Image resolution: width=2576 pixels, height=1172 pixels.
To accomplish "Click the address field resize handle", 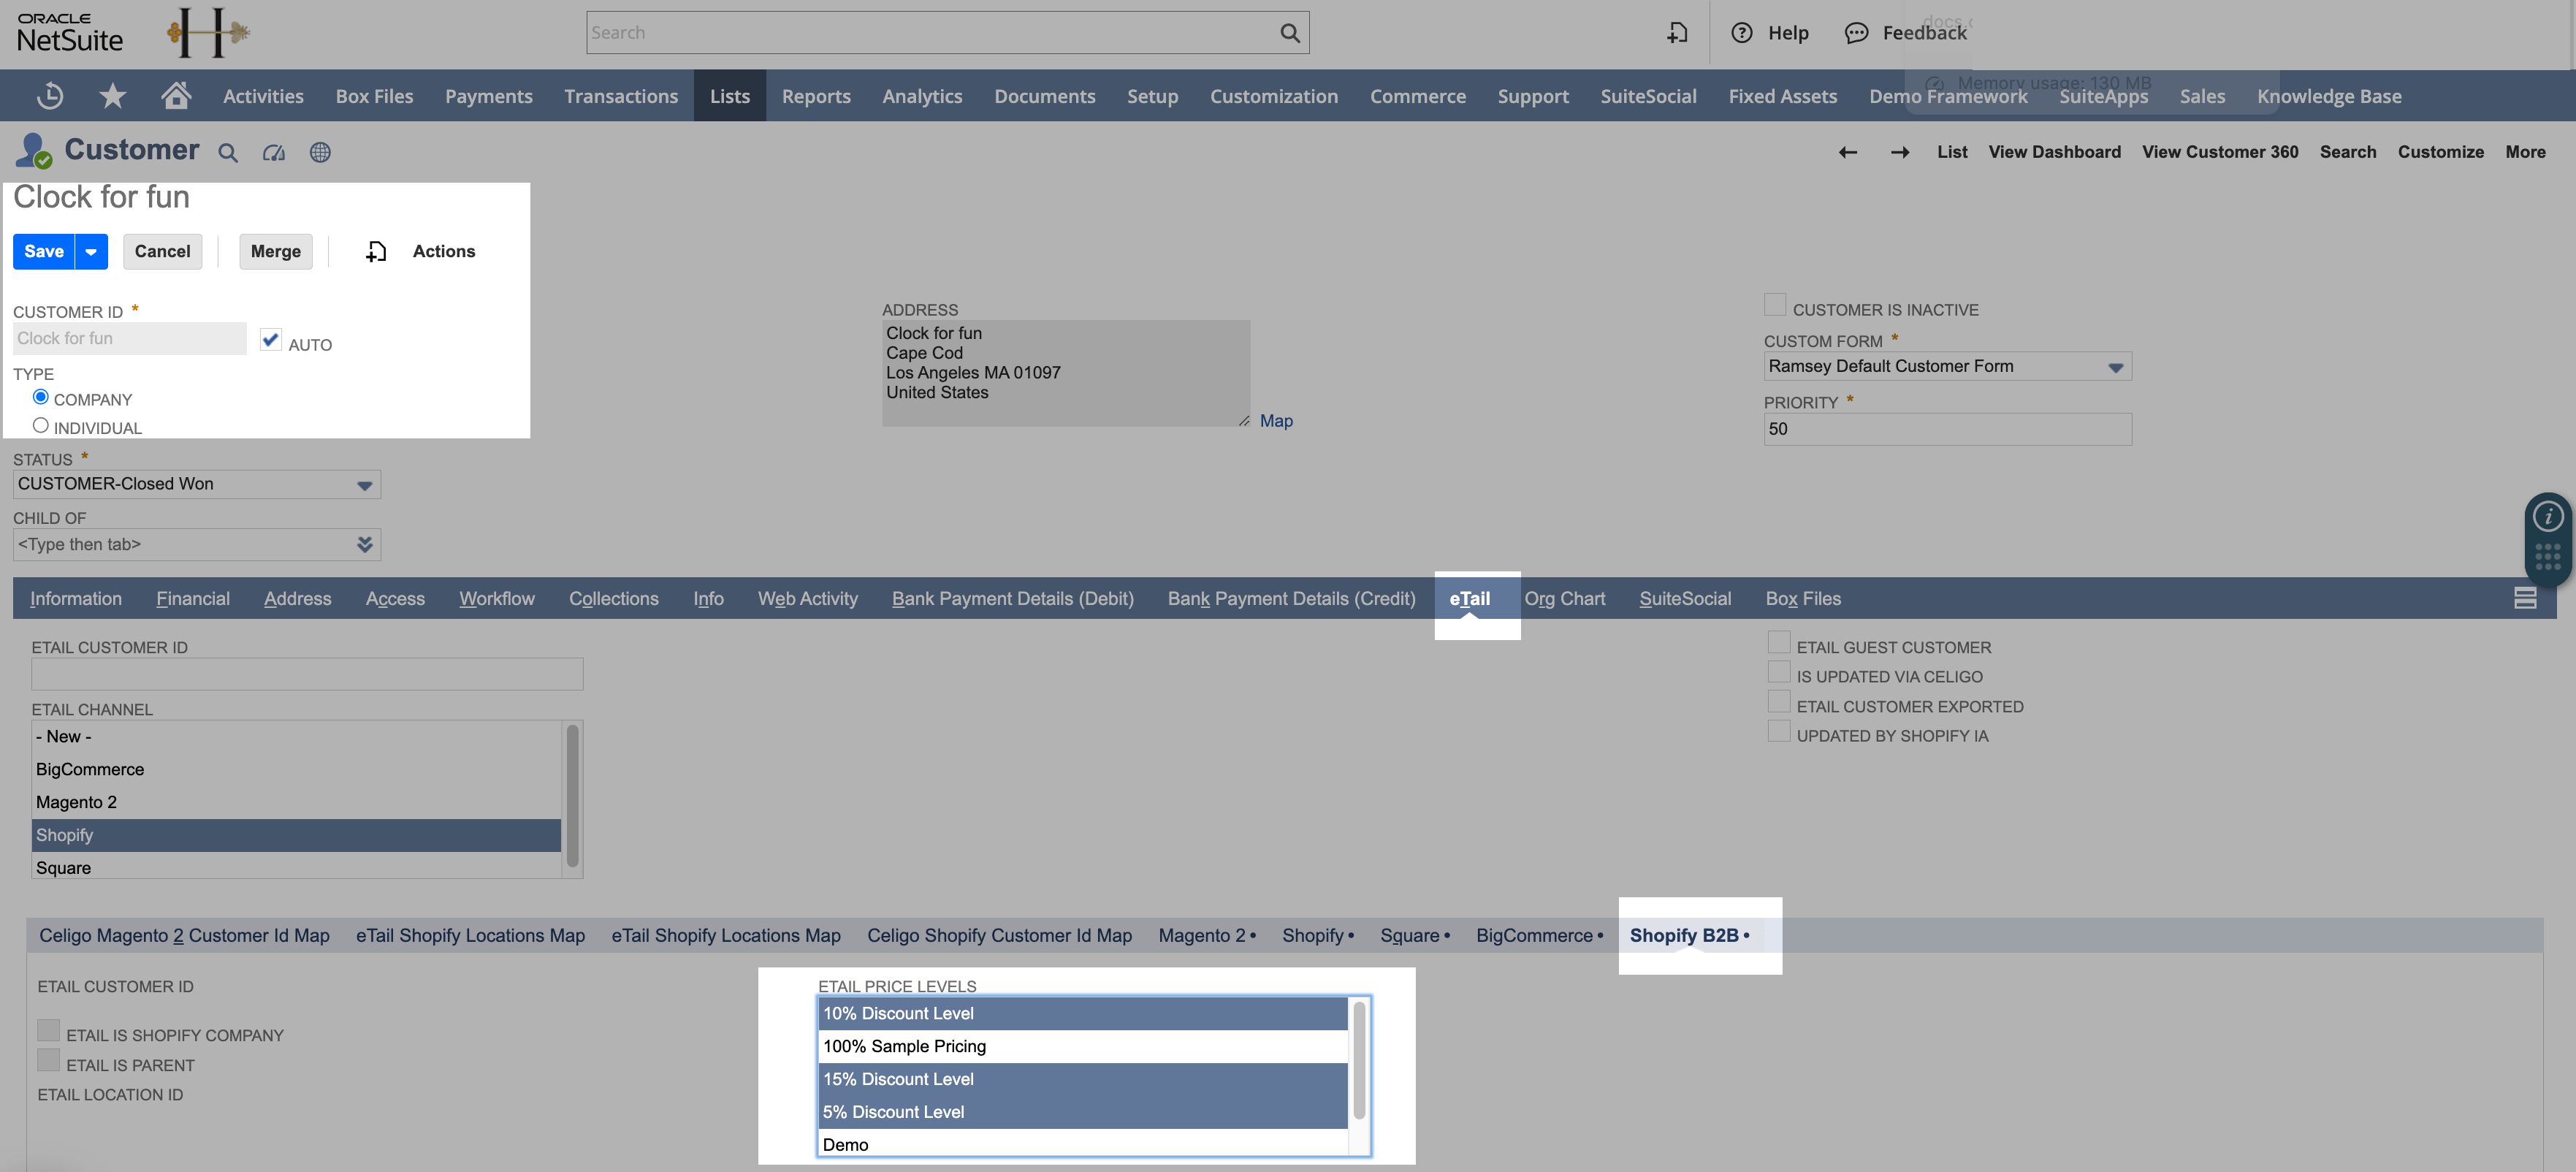I will pyautogui.click(x=1244, y=421).
